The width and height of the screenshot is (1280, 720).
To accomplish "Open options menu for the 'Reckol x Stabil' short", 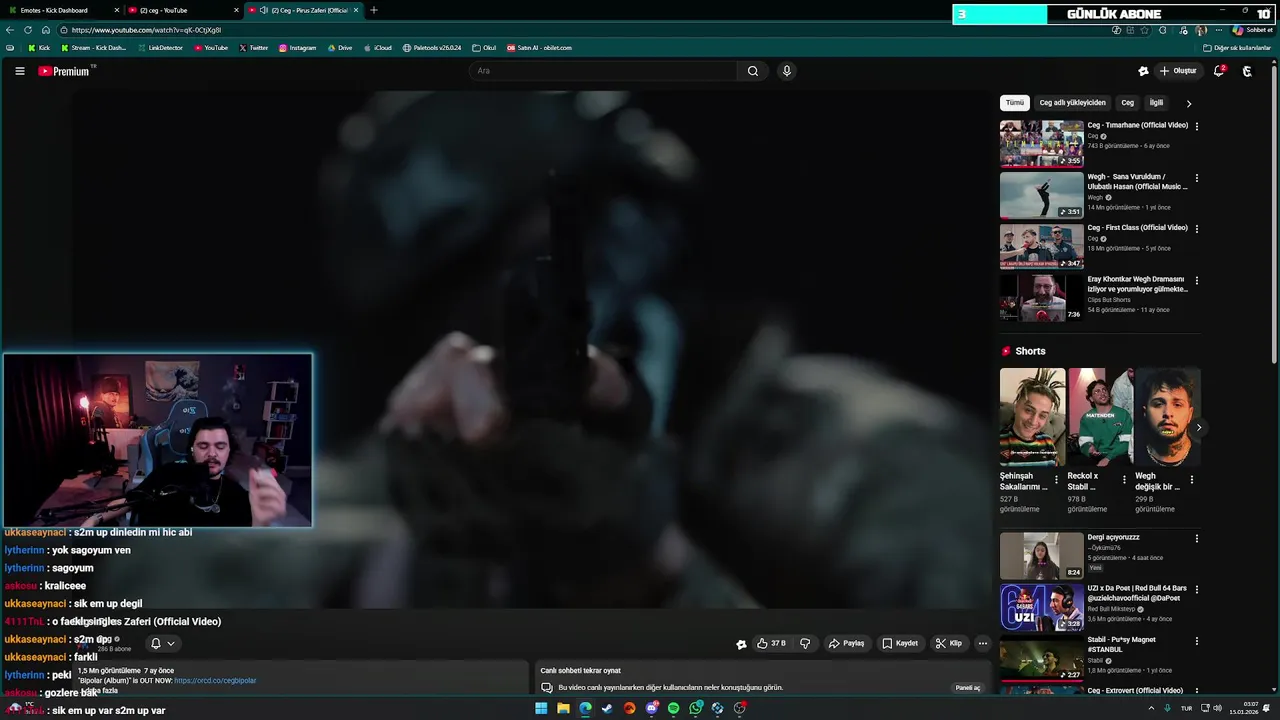I will 1124,480.
